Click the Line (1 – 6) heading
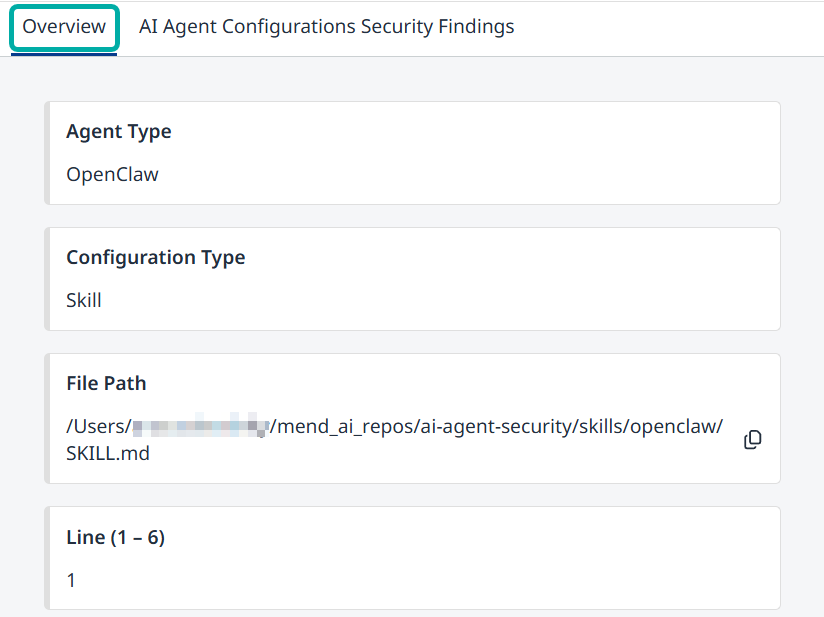 point(115,538)
